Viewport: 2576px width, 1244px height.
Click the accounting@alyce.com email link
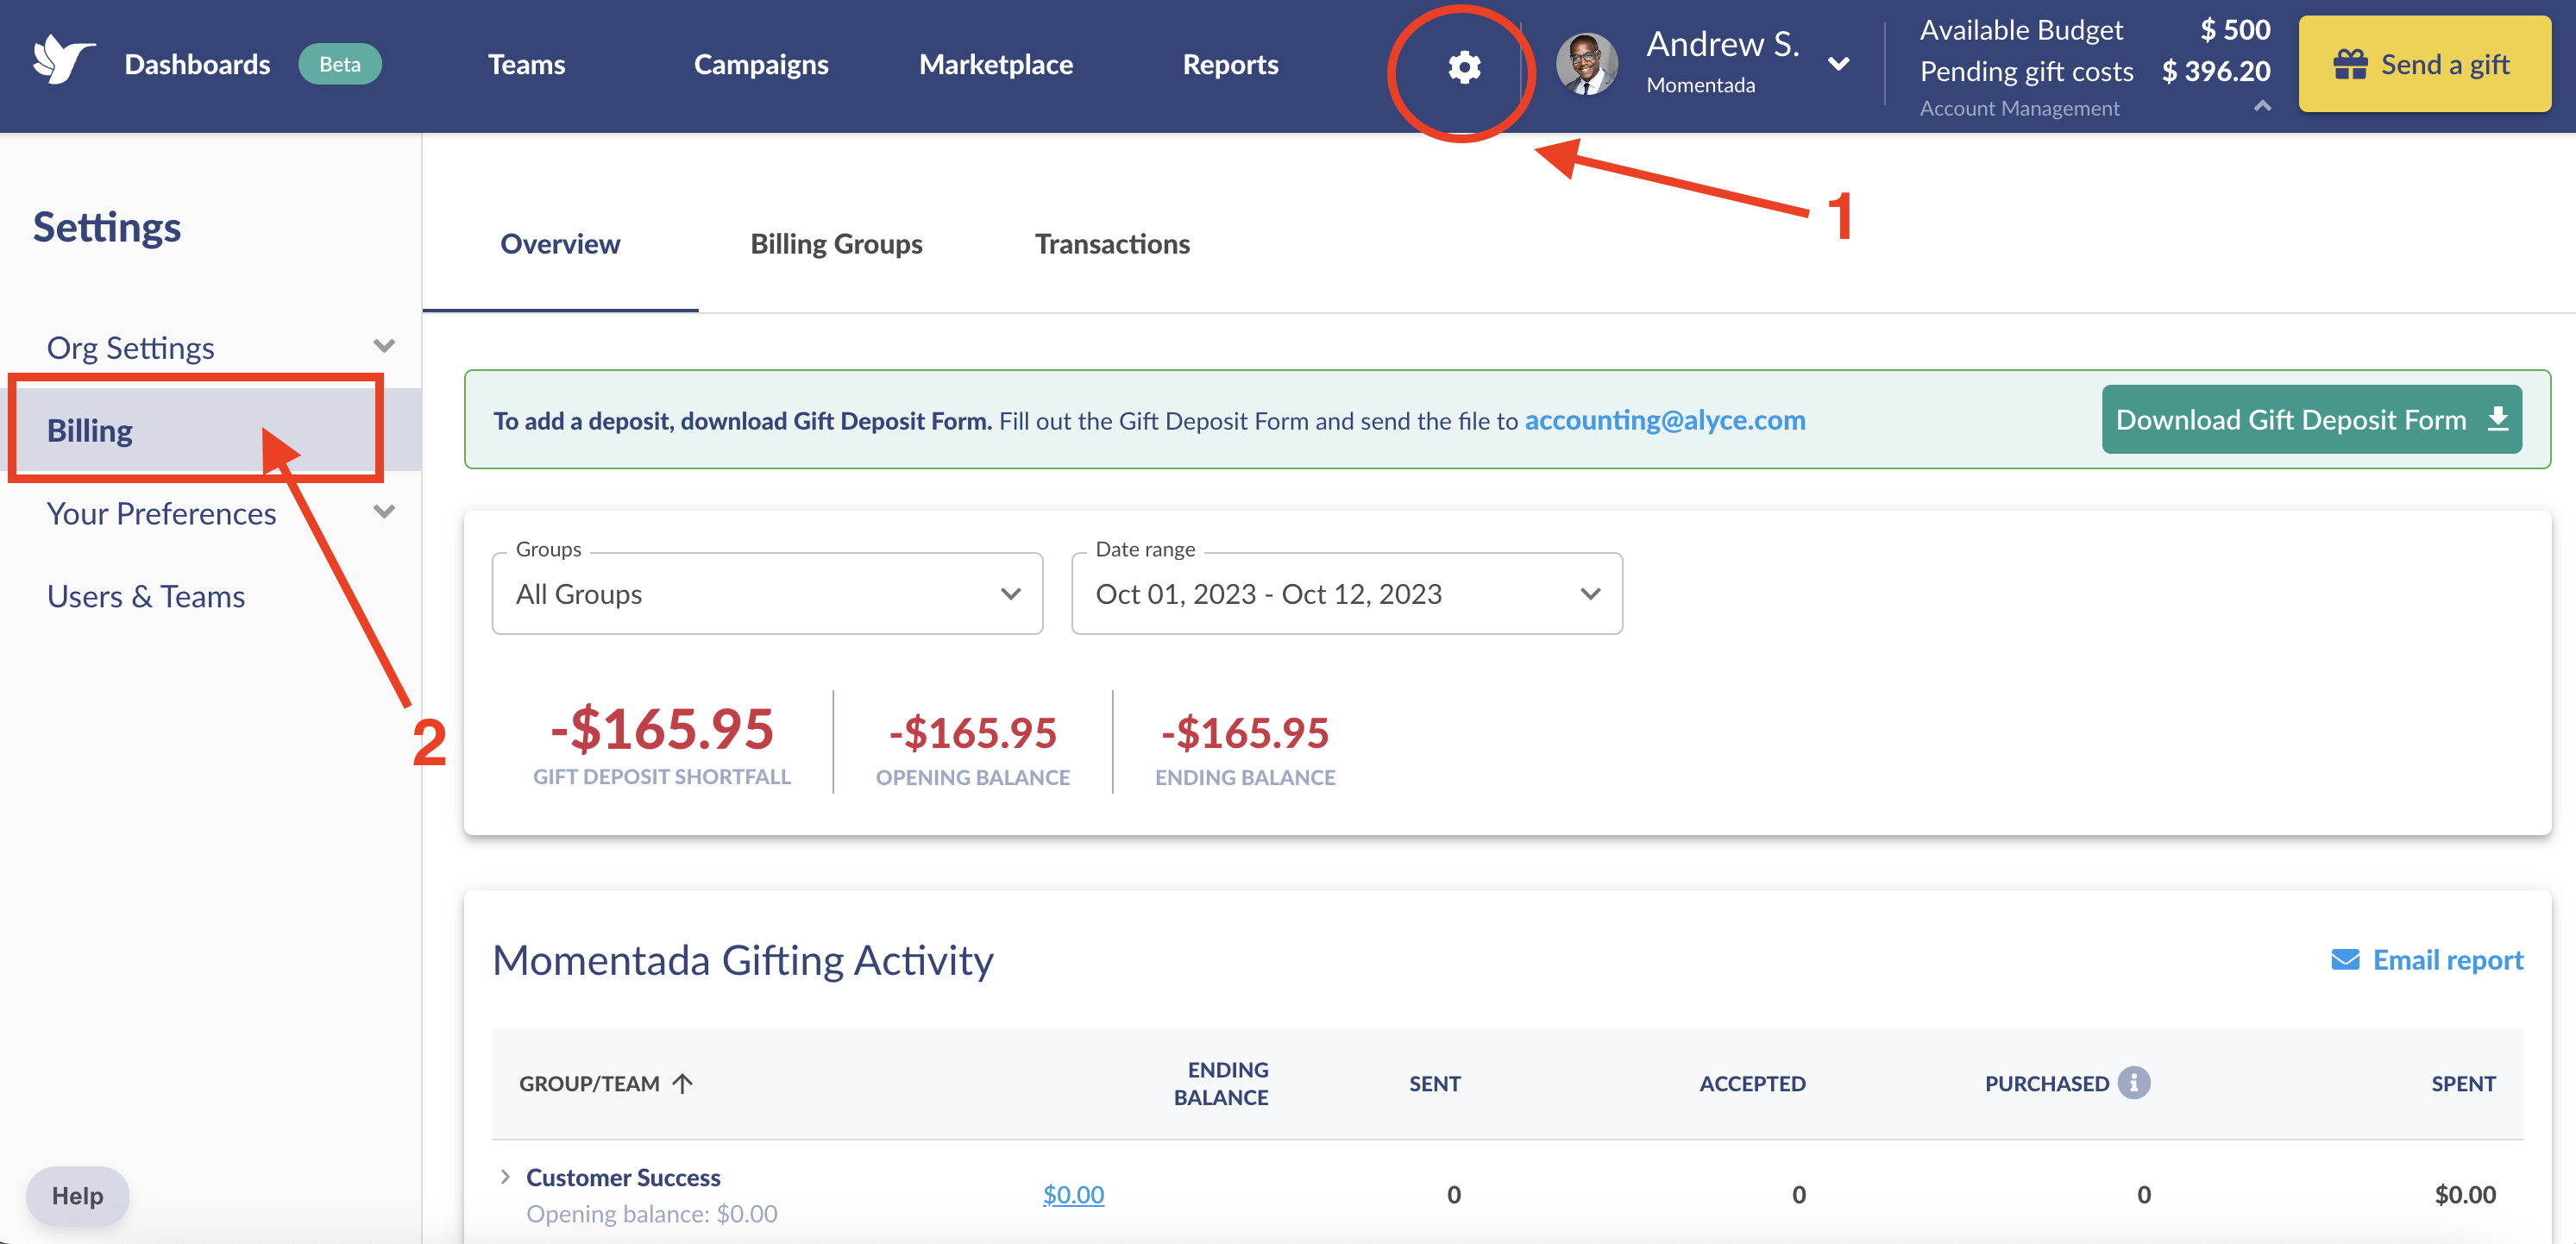point(1665,420)
